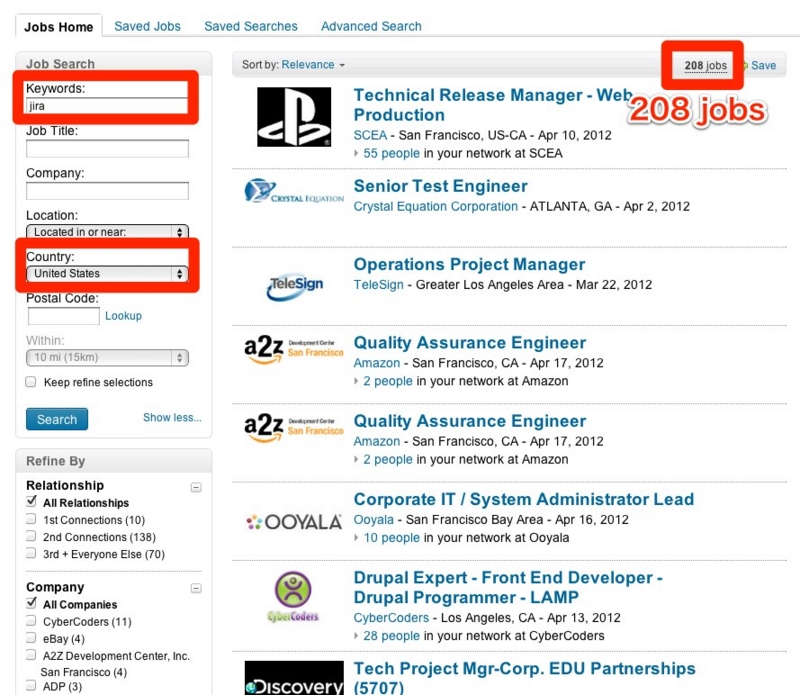The height and width of the screenshot is (695, 800).
Task: Check 2nd Connections (138) filter
Action: [31, 536]
